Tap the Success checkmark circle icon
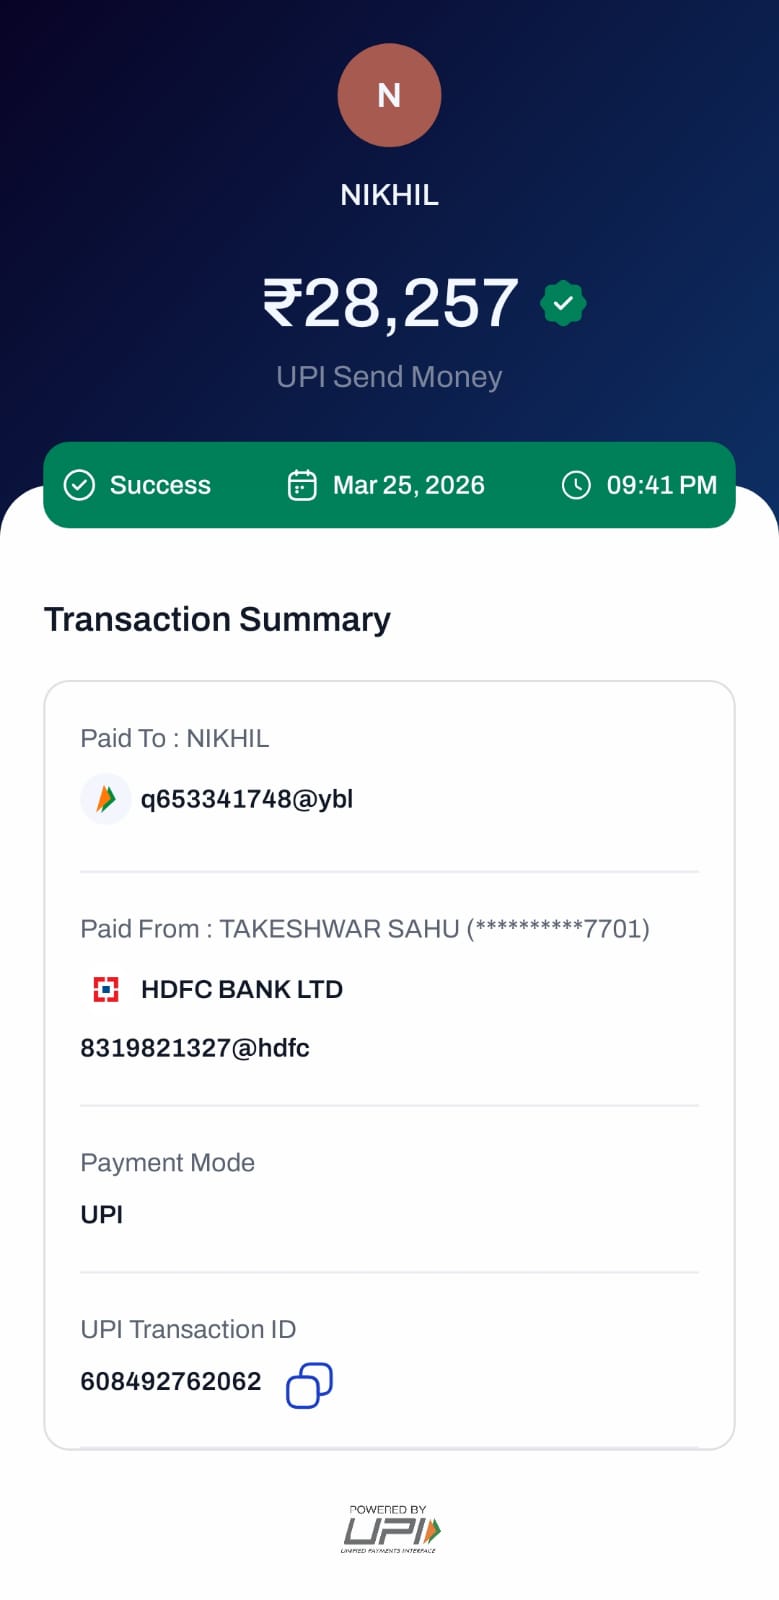This screenshot has width=779, height=1600. [79, 485]
